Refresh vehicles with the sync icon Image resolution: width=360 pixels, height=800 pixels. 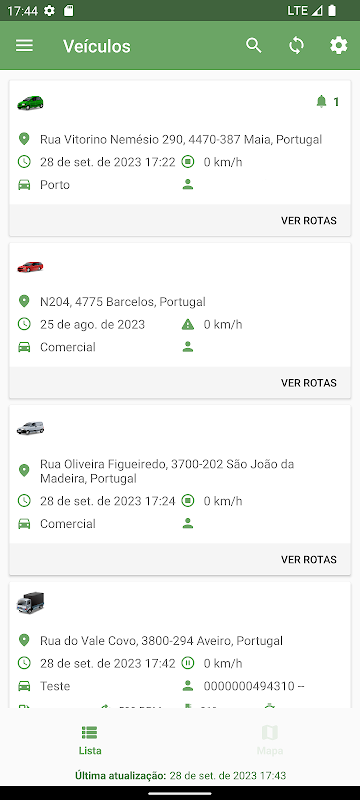(296, 46)
